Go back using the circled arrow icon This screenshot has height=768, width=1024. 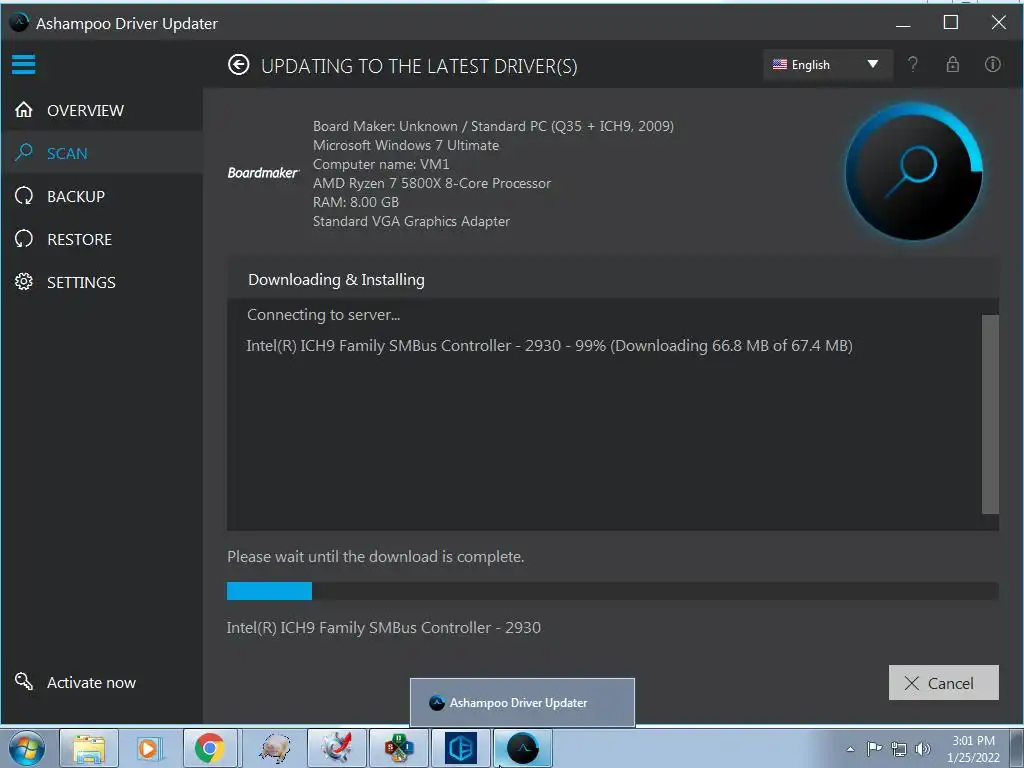(x=238, y=65)
